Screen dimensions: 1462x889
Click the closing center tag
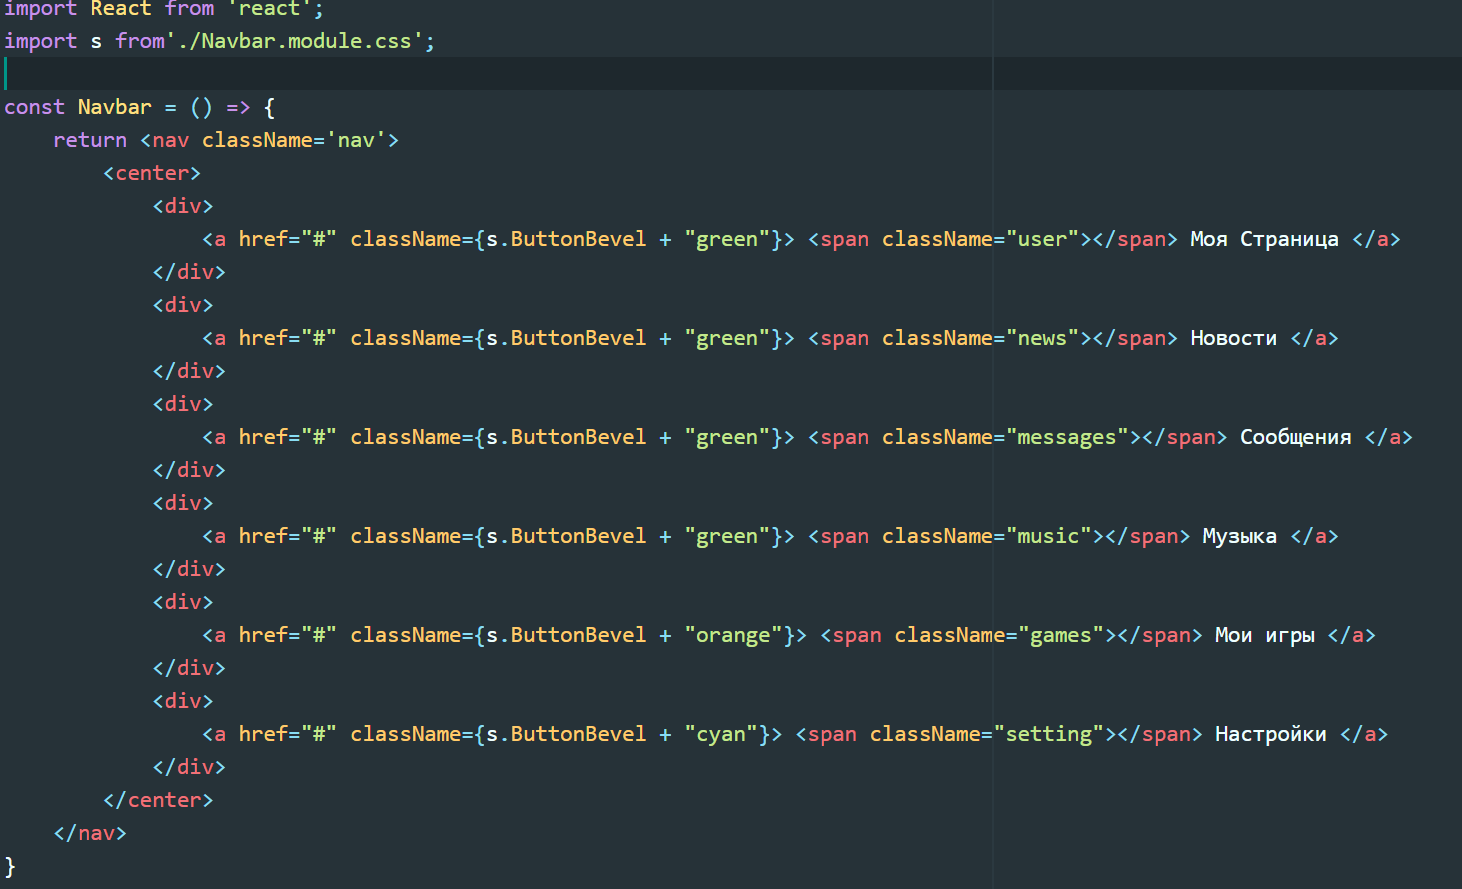click(x=158, y=800)
